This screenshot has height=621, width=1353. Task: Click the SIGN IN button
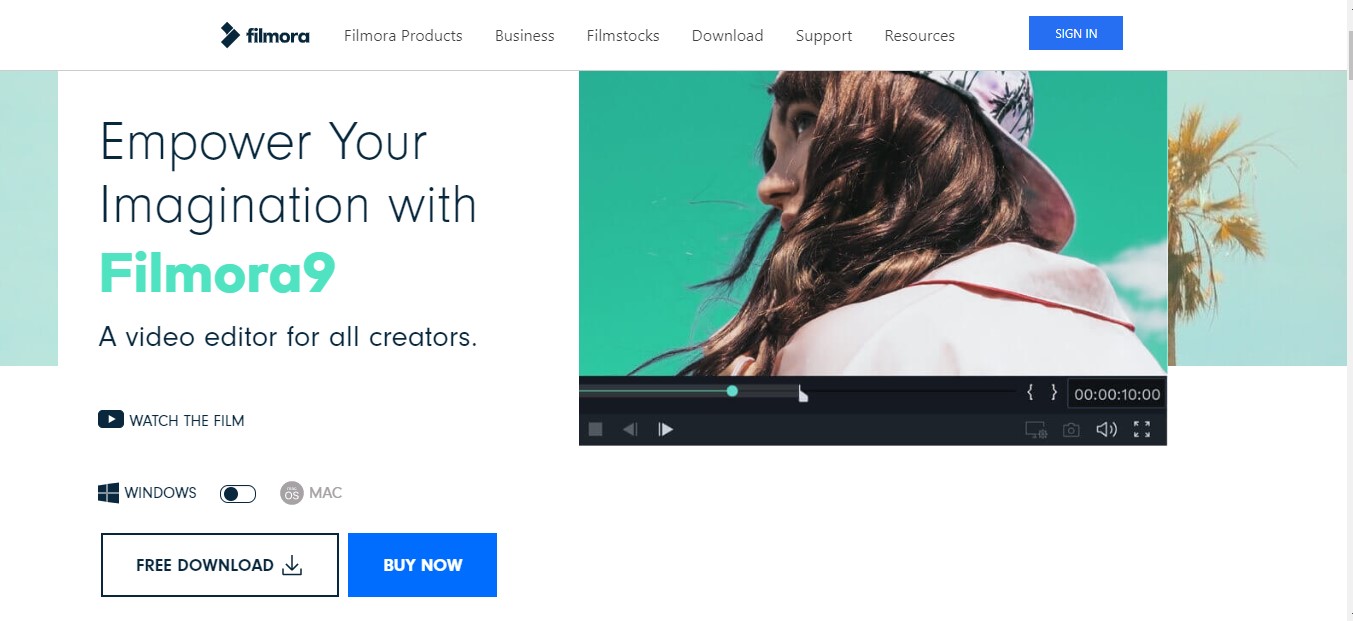click(x=1076, y=33)
